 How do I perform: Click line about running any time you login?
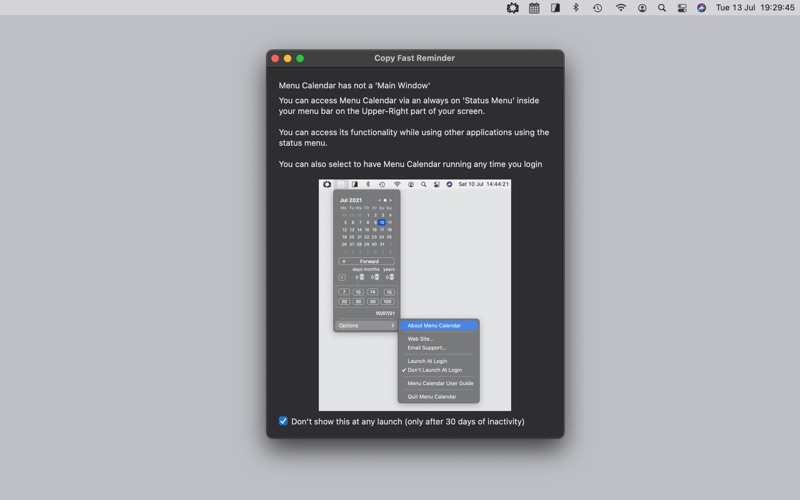[x=410, y=164]
